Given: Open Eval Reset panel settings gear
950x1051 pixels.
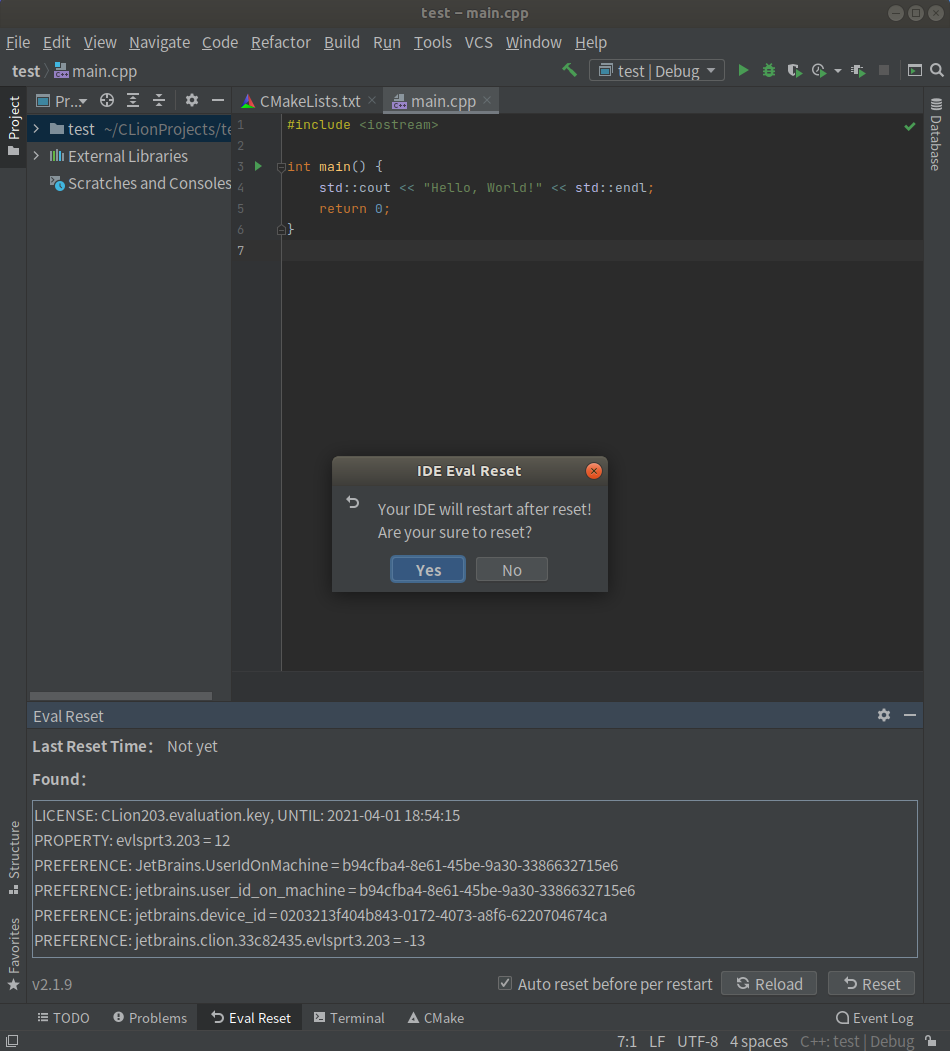Looking at the screenshot, I should (x=884, y=715).
